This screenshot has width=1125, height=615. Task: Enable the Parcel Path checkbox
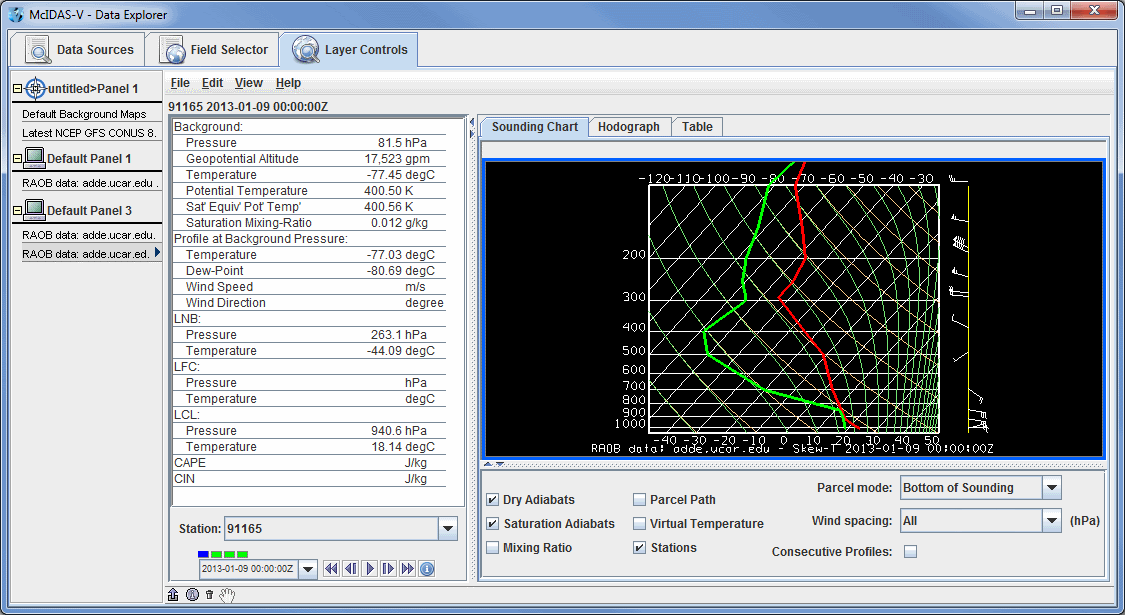click(640, 500)
